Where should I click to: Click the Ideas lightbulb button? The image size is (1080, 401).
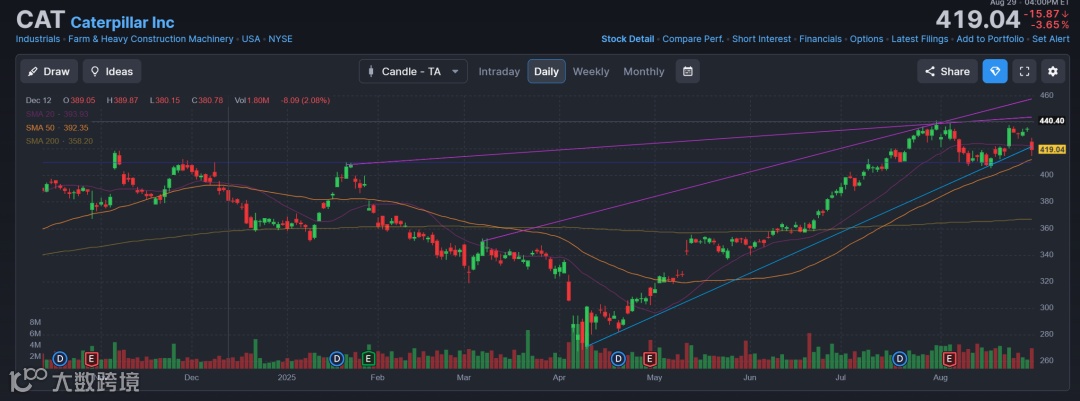[x=111, y=71]
